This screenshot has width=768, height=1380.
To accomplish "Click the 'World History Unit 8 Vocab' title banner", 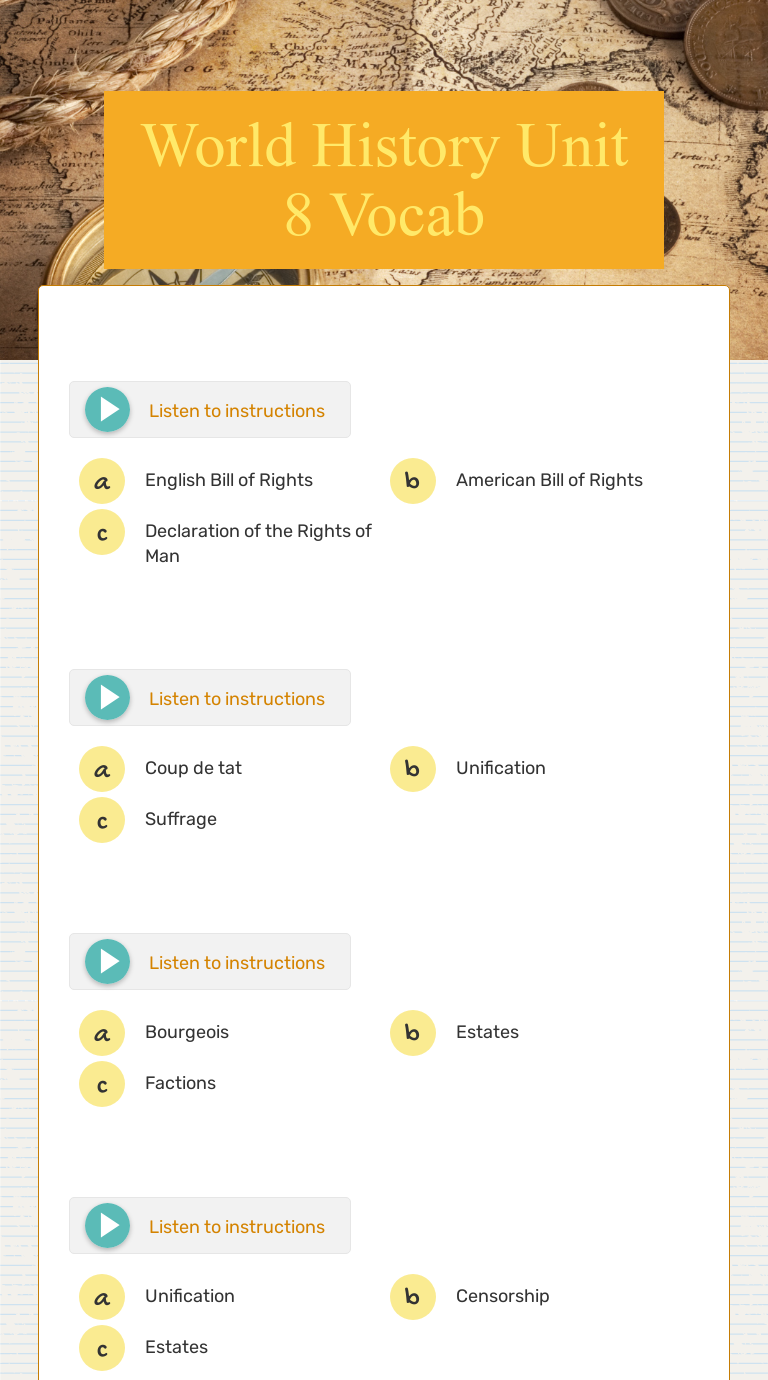I will (384, 180).
